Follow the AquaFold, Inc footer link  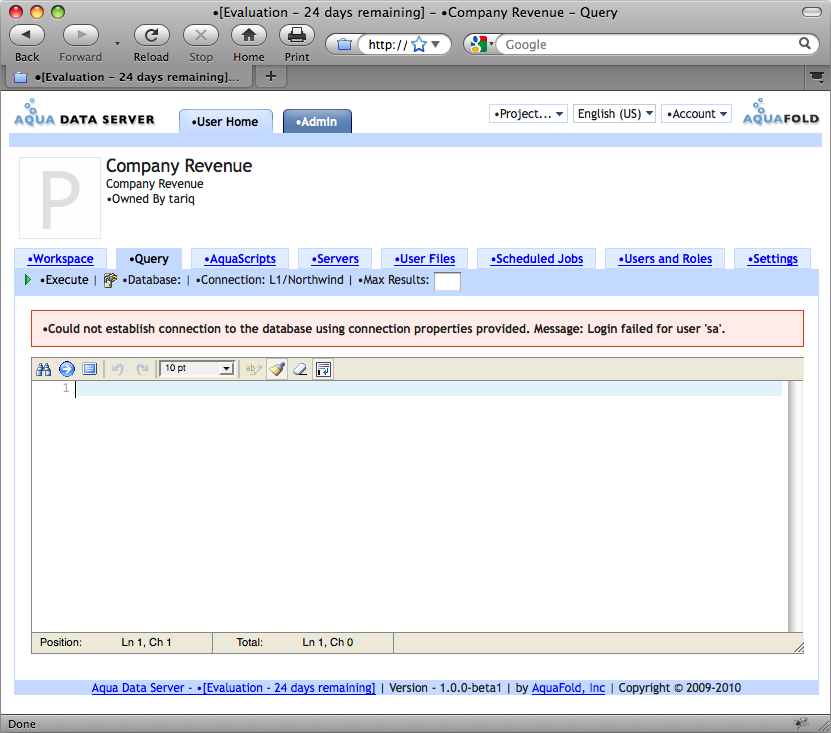click(x=568, y=687)
